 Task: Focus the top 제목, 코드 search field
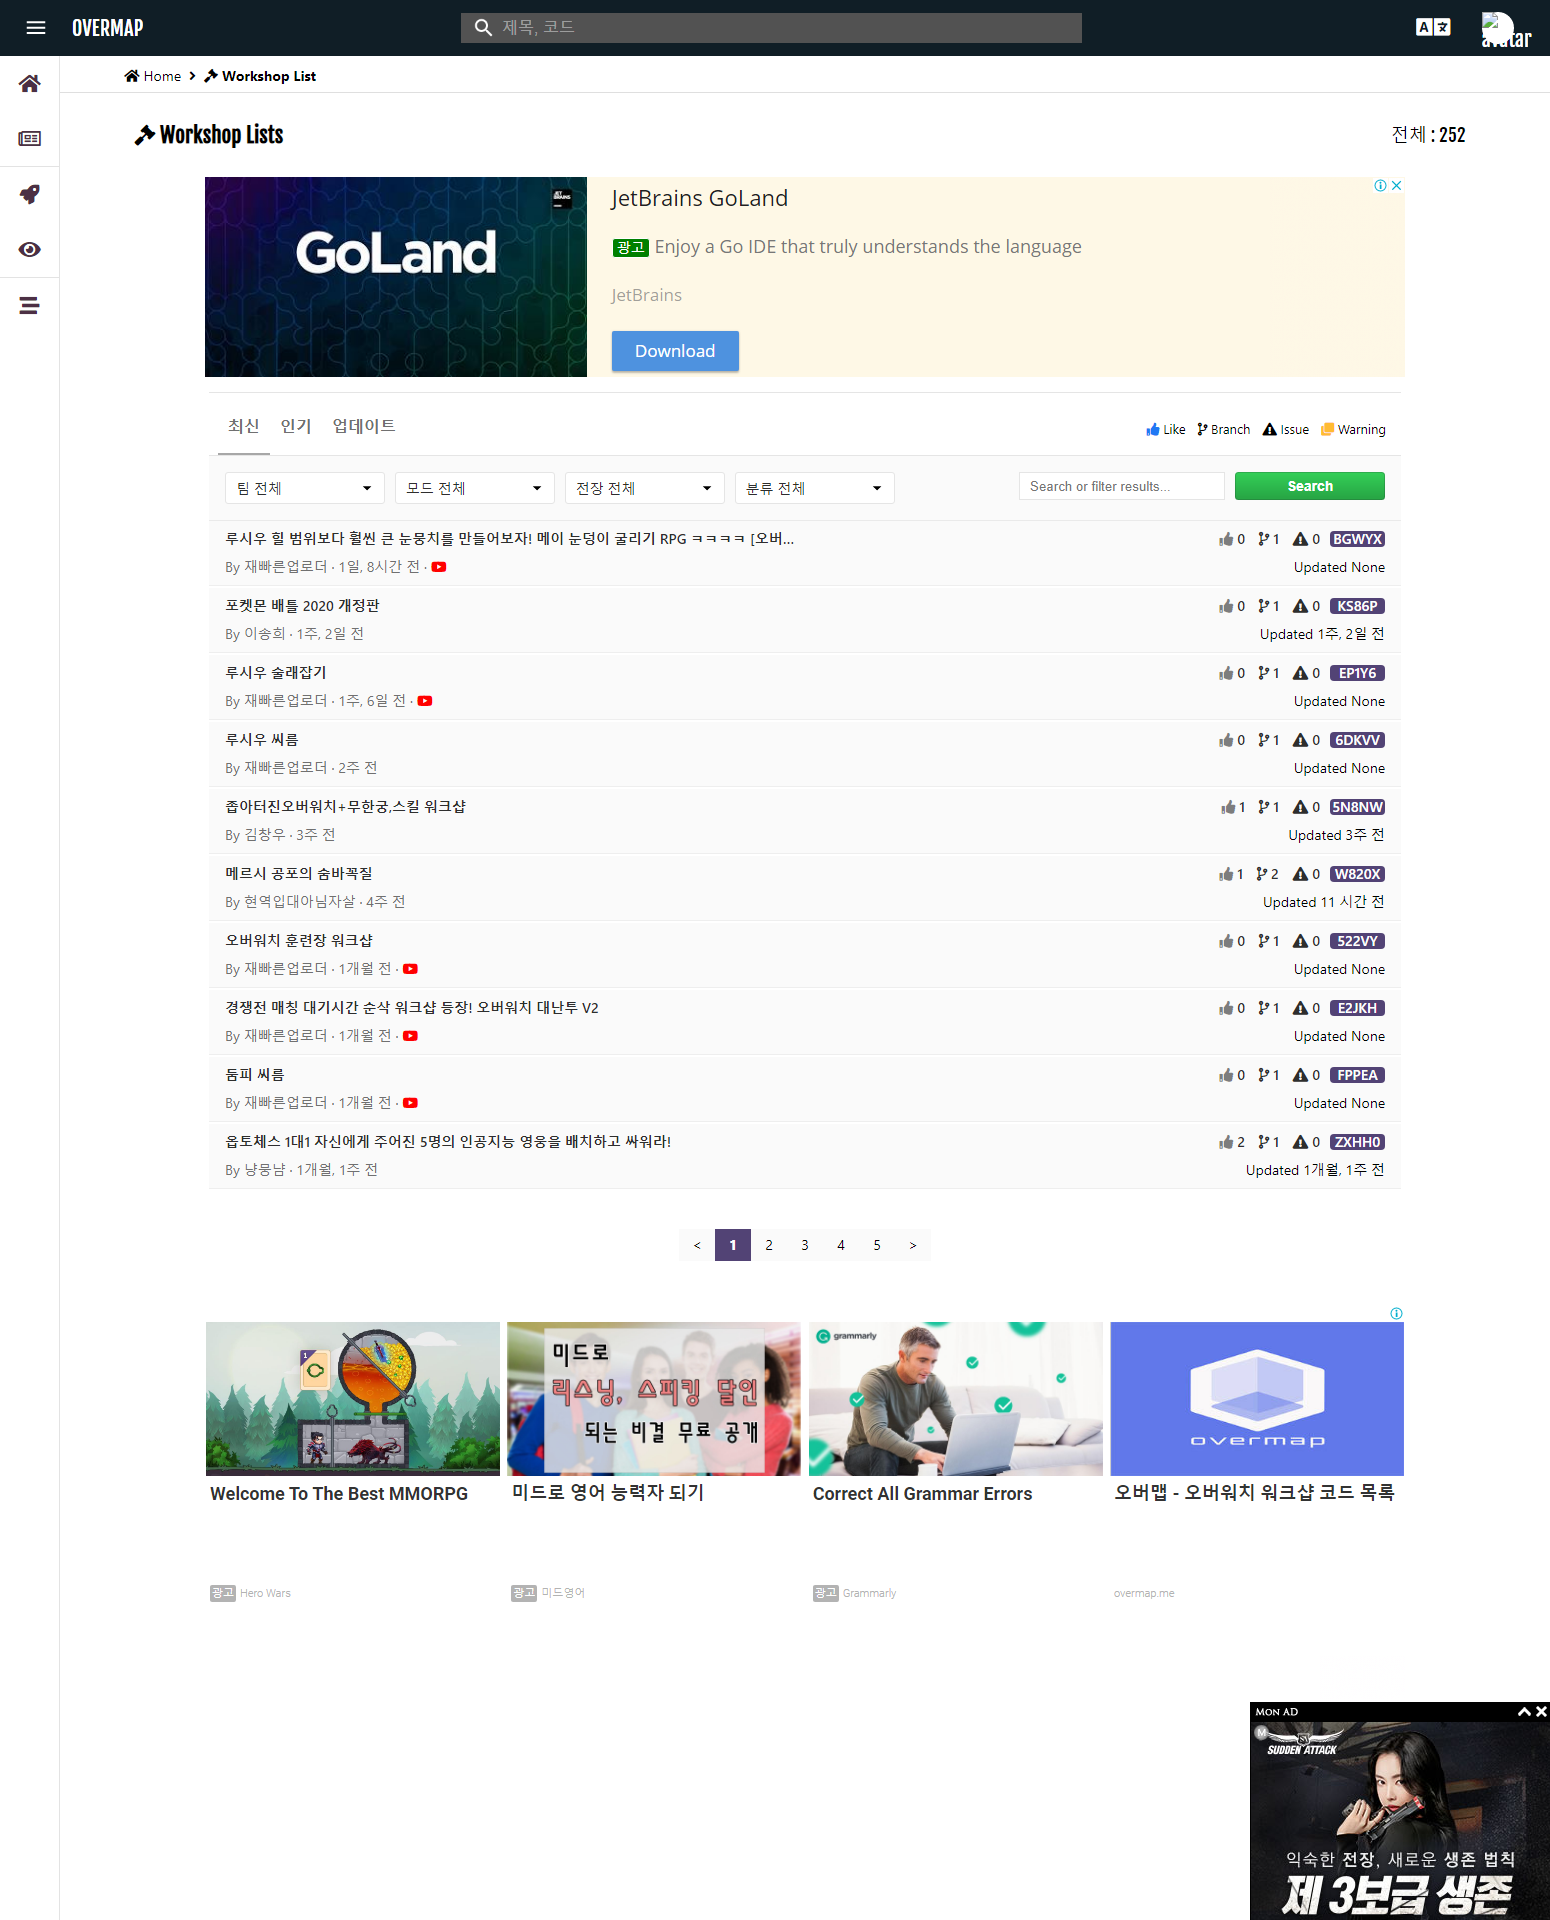coord(771,28)
